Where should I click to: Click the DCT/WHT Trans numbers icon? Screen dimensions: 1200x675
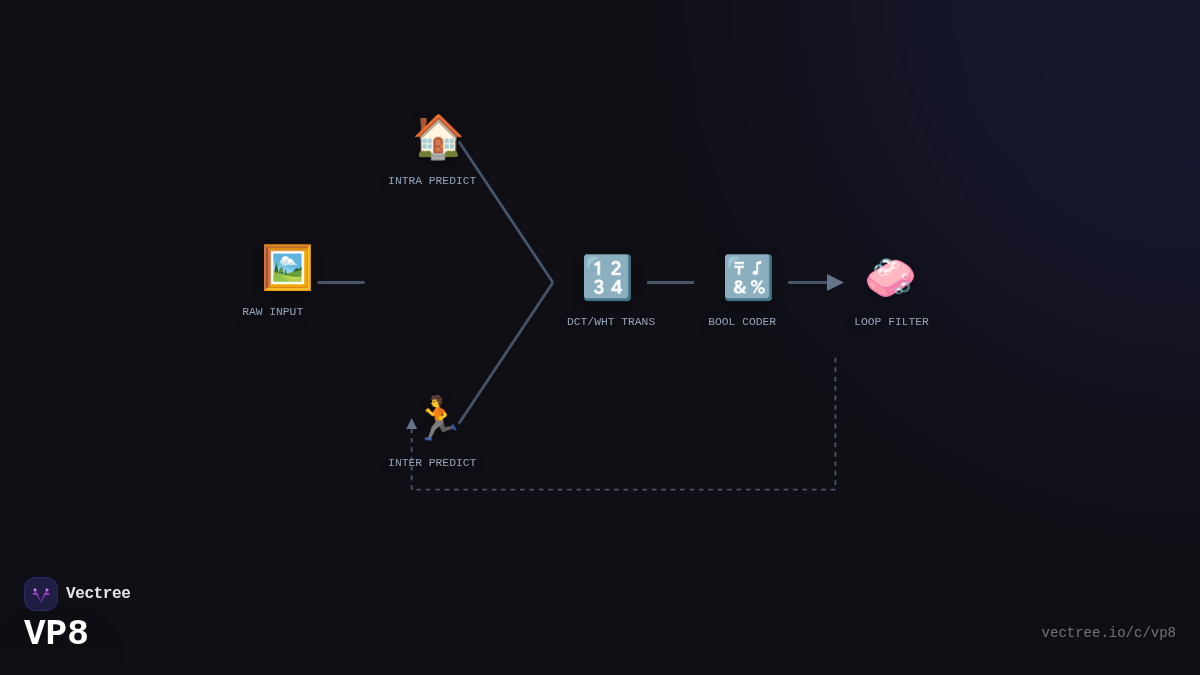607,278
